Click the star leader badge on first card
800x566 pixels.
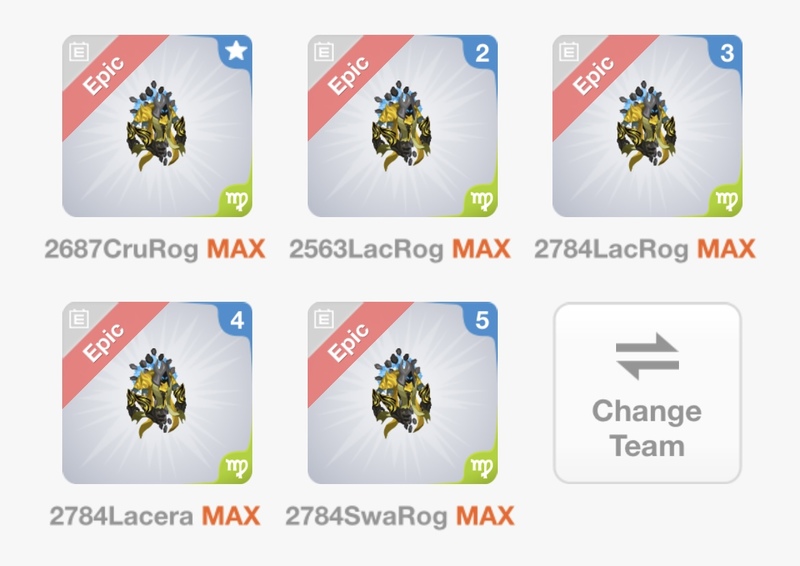[236, 51]
